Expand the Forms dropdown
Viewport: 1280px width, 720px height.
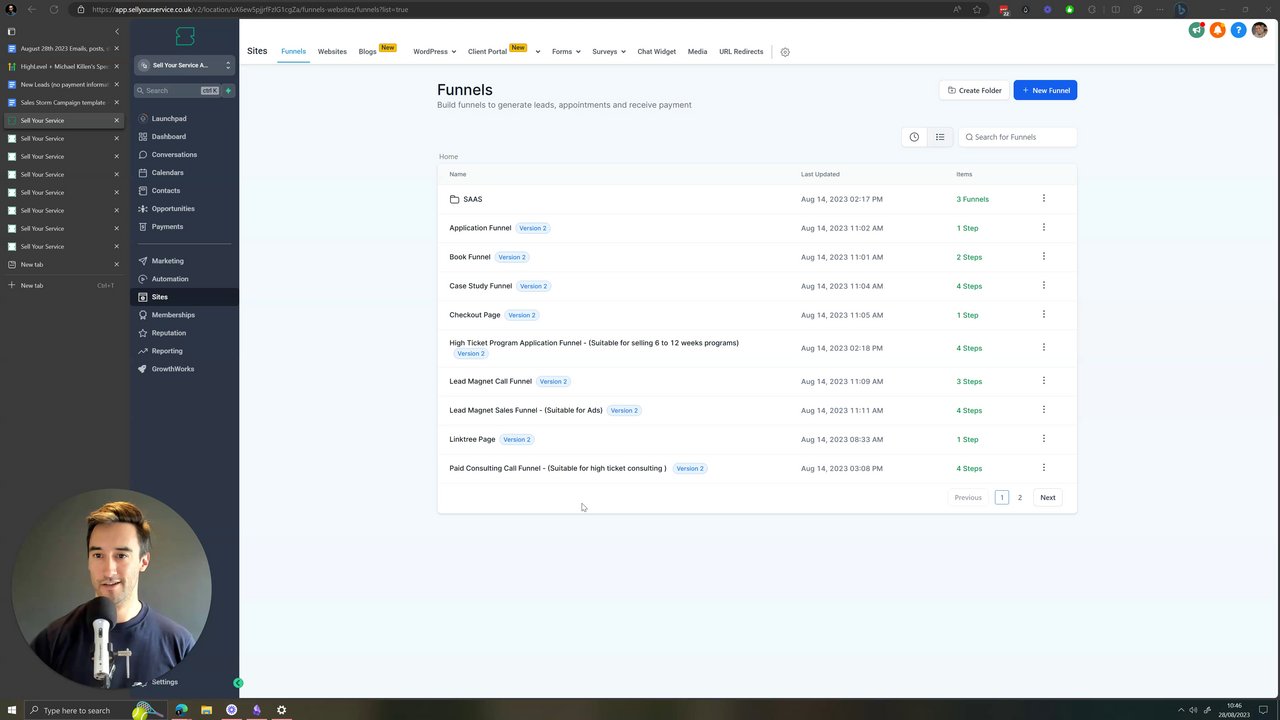[x=566, y=51]
